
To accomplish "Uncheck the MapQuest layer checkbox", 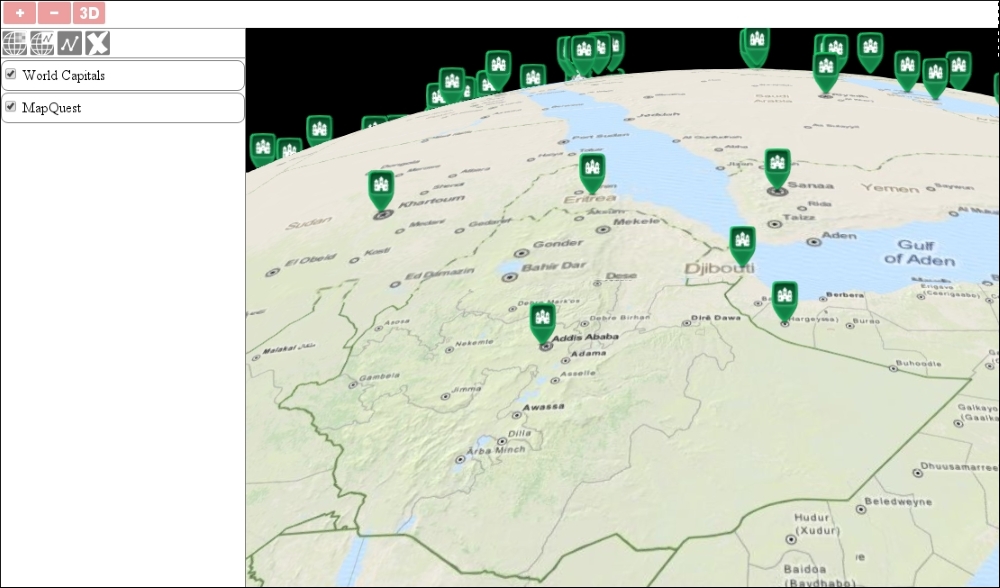I will point(11,107).
